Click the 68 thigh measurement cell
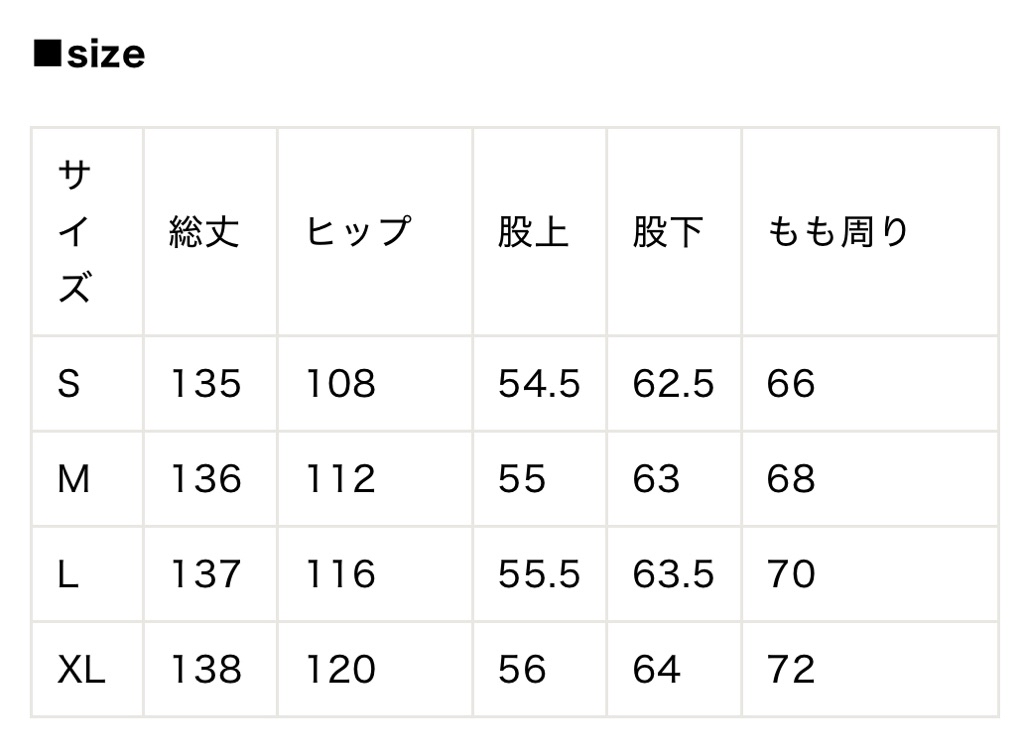The height and width of the screenshot is (754, 1024). point(791,479)
